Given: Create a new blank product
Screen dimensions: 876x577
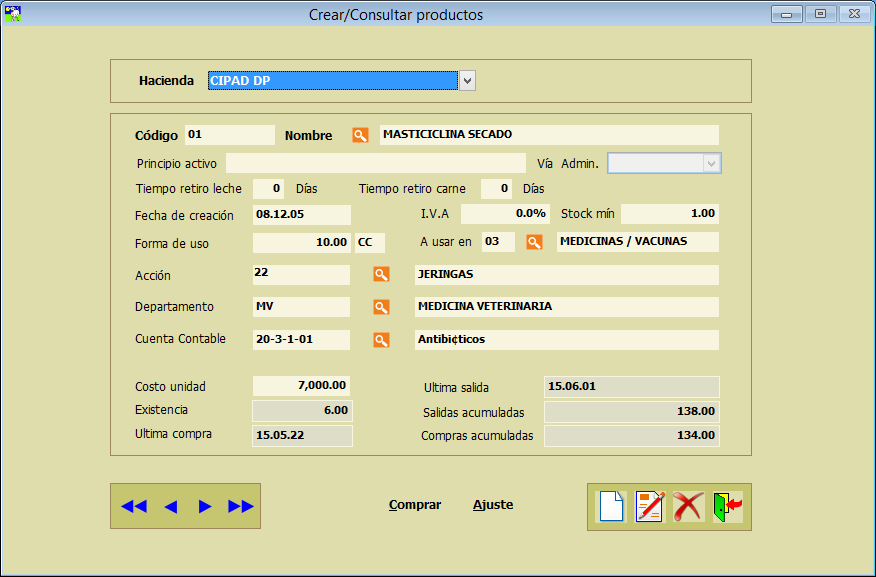Looking at the screenshot, I should 611,507.
